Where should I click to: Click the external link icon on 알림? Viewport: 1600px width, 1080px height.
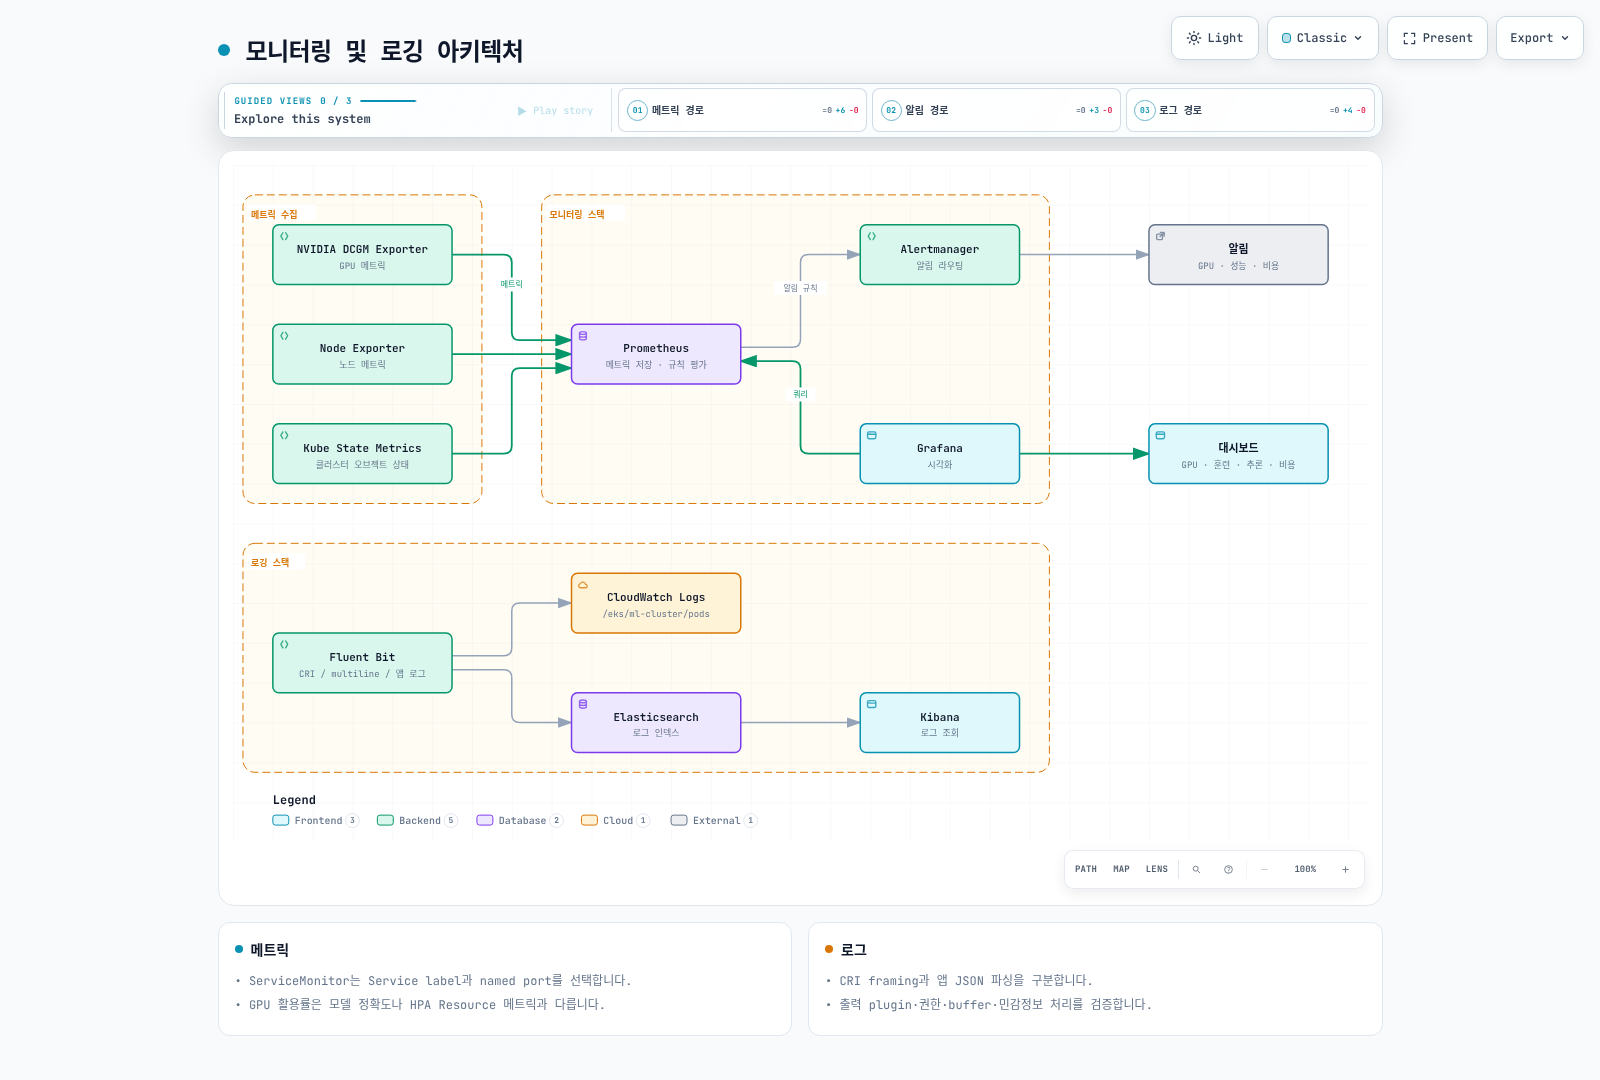(1160, 237)
